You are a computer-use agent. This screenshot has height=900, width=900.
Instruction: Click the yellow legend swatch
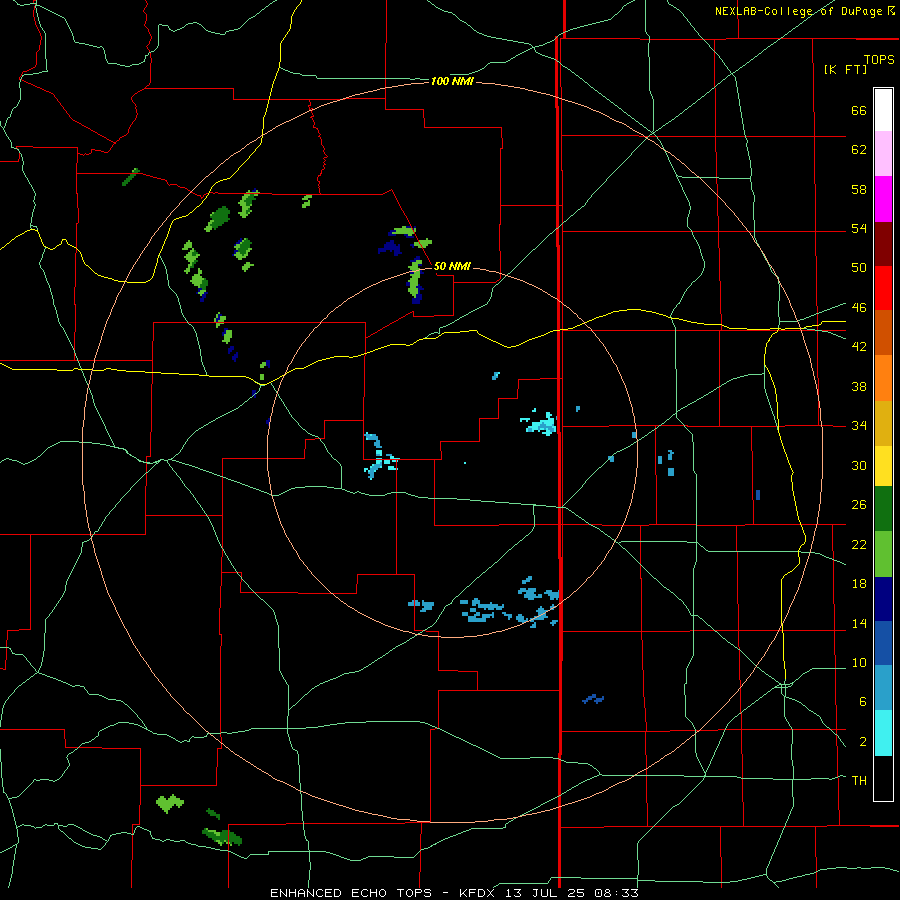tap(883, 466)
